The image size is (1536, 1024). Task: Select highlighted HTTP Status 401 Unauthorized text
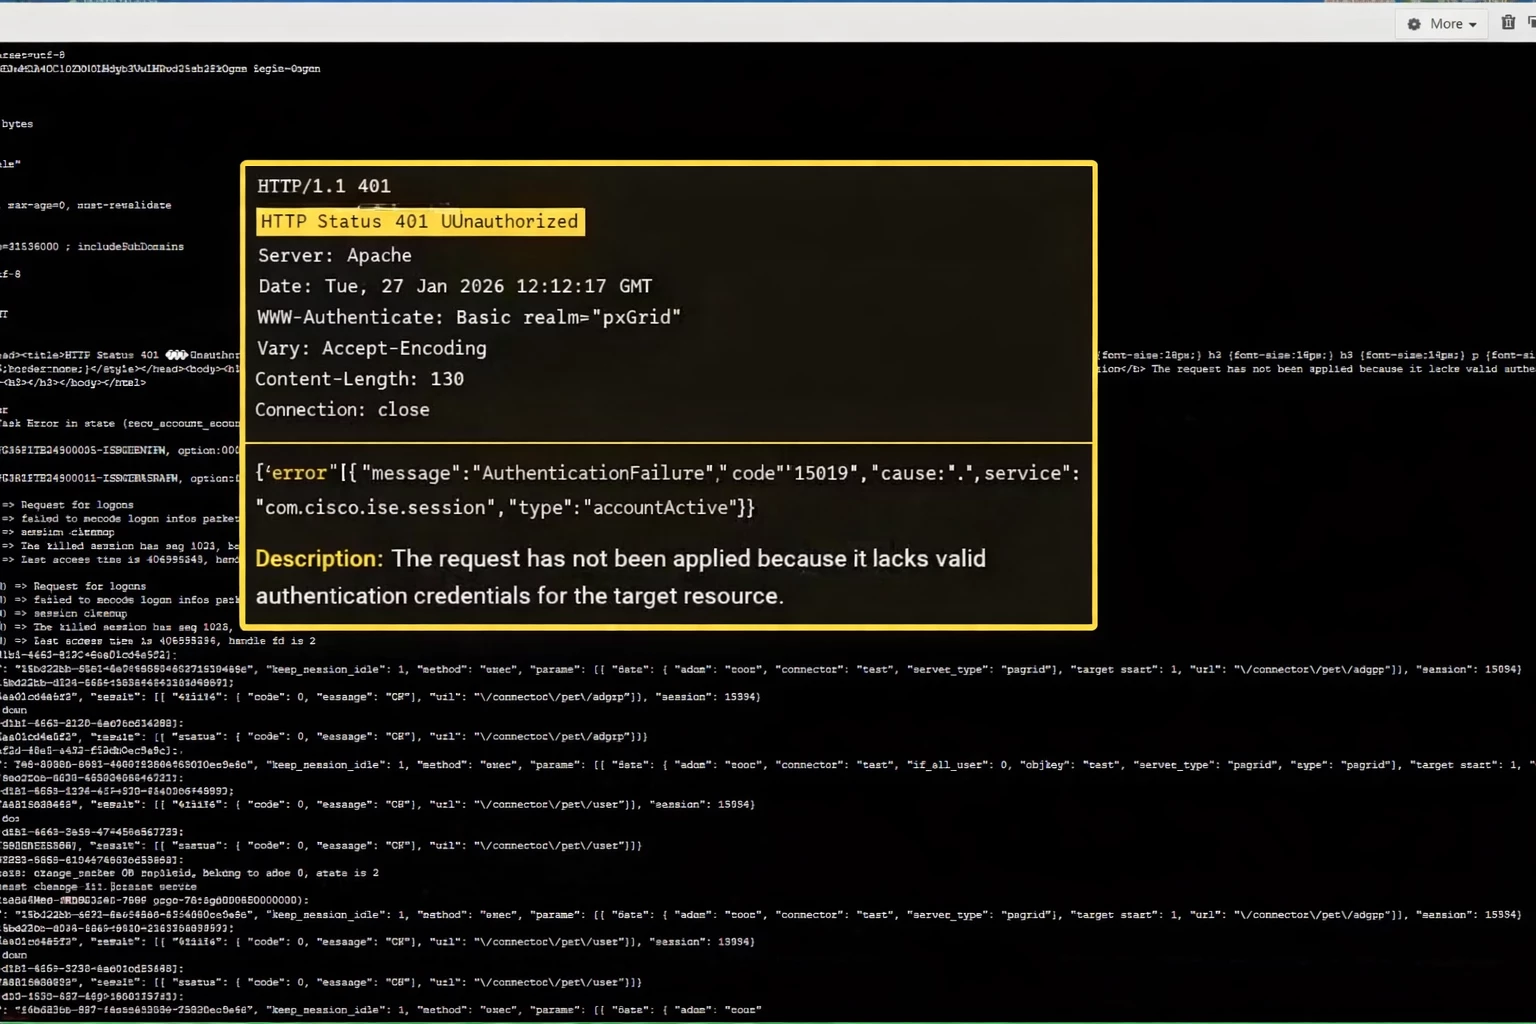coord(420,221)
